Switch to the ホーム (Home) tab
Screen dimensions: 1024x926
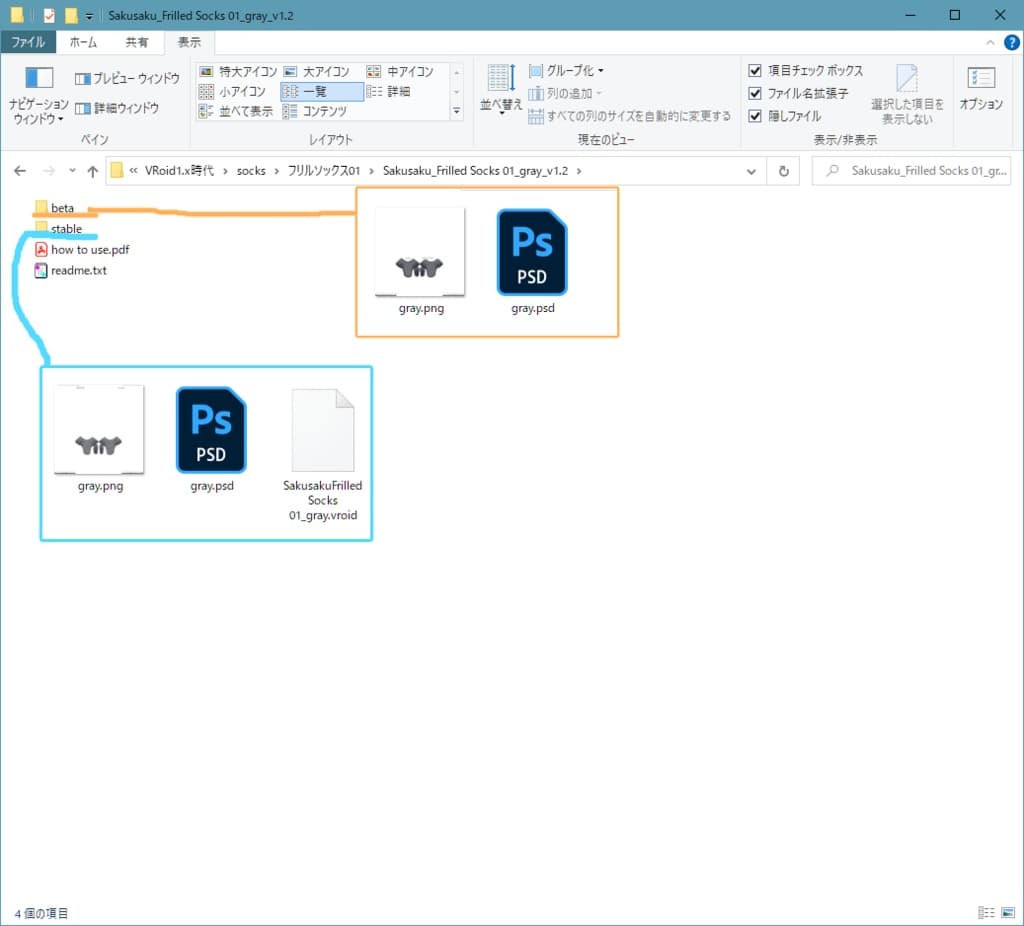tap(83, 42)
